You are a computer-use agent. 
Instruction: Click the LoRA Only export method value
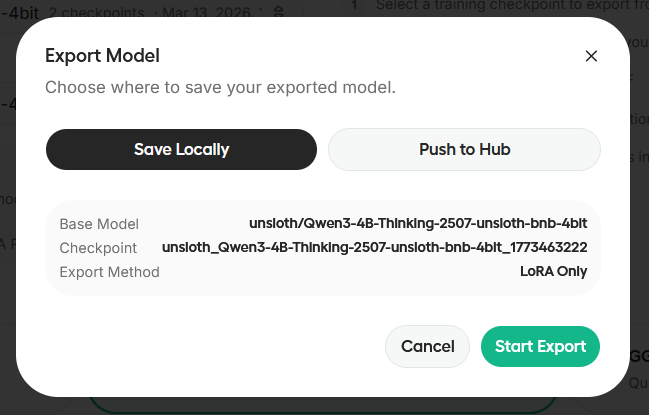click(553, 271)
